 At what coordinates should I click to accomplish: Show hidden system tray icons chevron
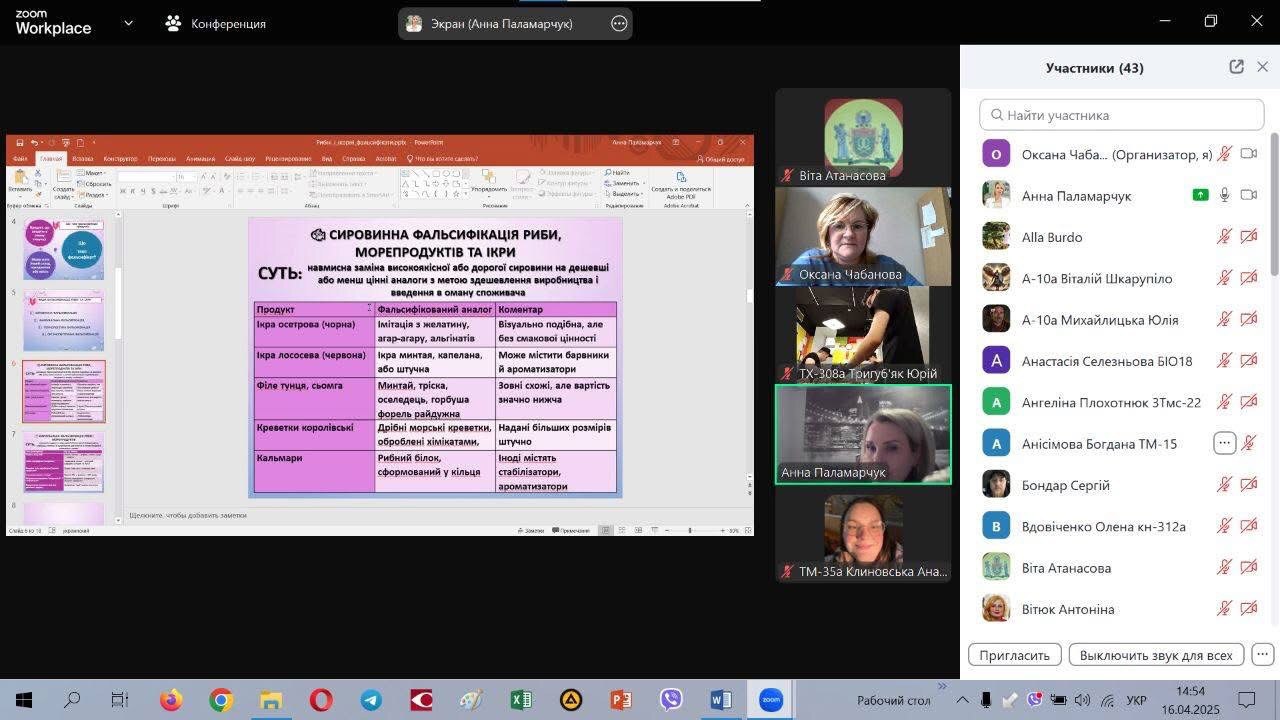coord(962,700)
